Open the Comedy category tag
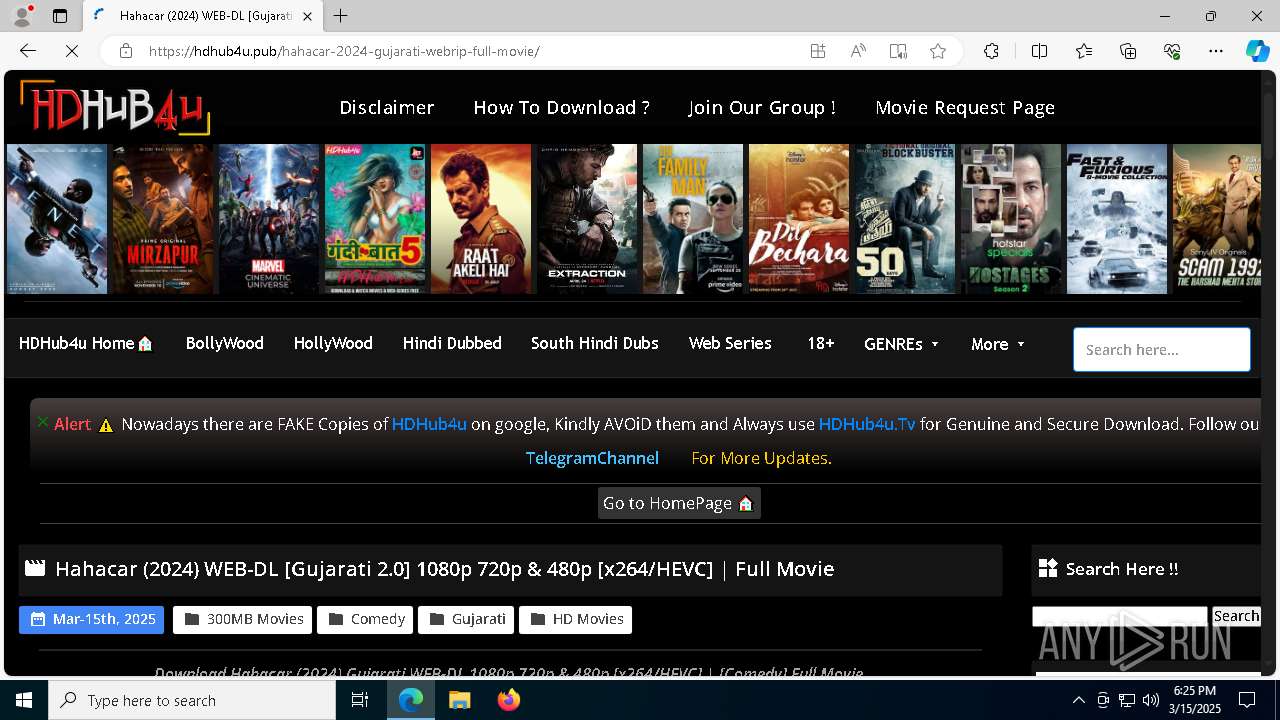Screen dimensions: 1280x720 tap(365, 619)
